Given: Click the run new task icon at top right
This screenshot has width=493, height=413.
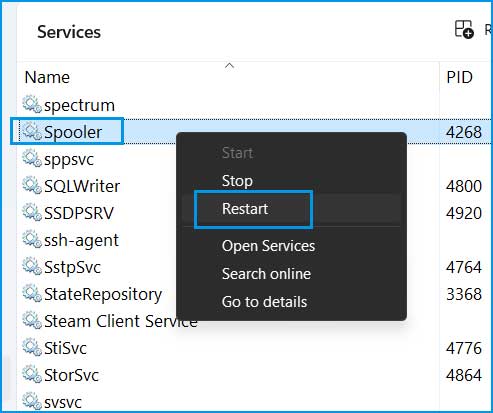Looking at the screenshot, I should (x=464, y=29).
